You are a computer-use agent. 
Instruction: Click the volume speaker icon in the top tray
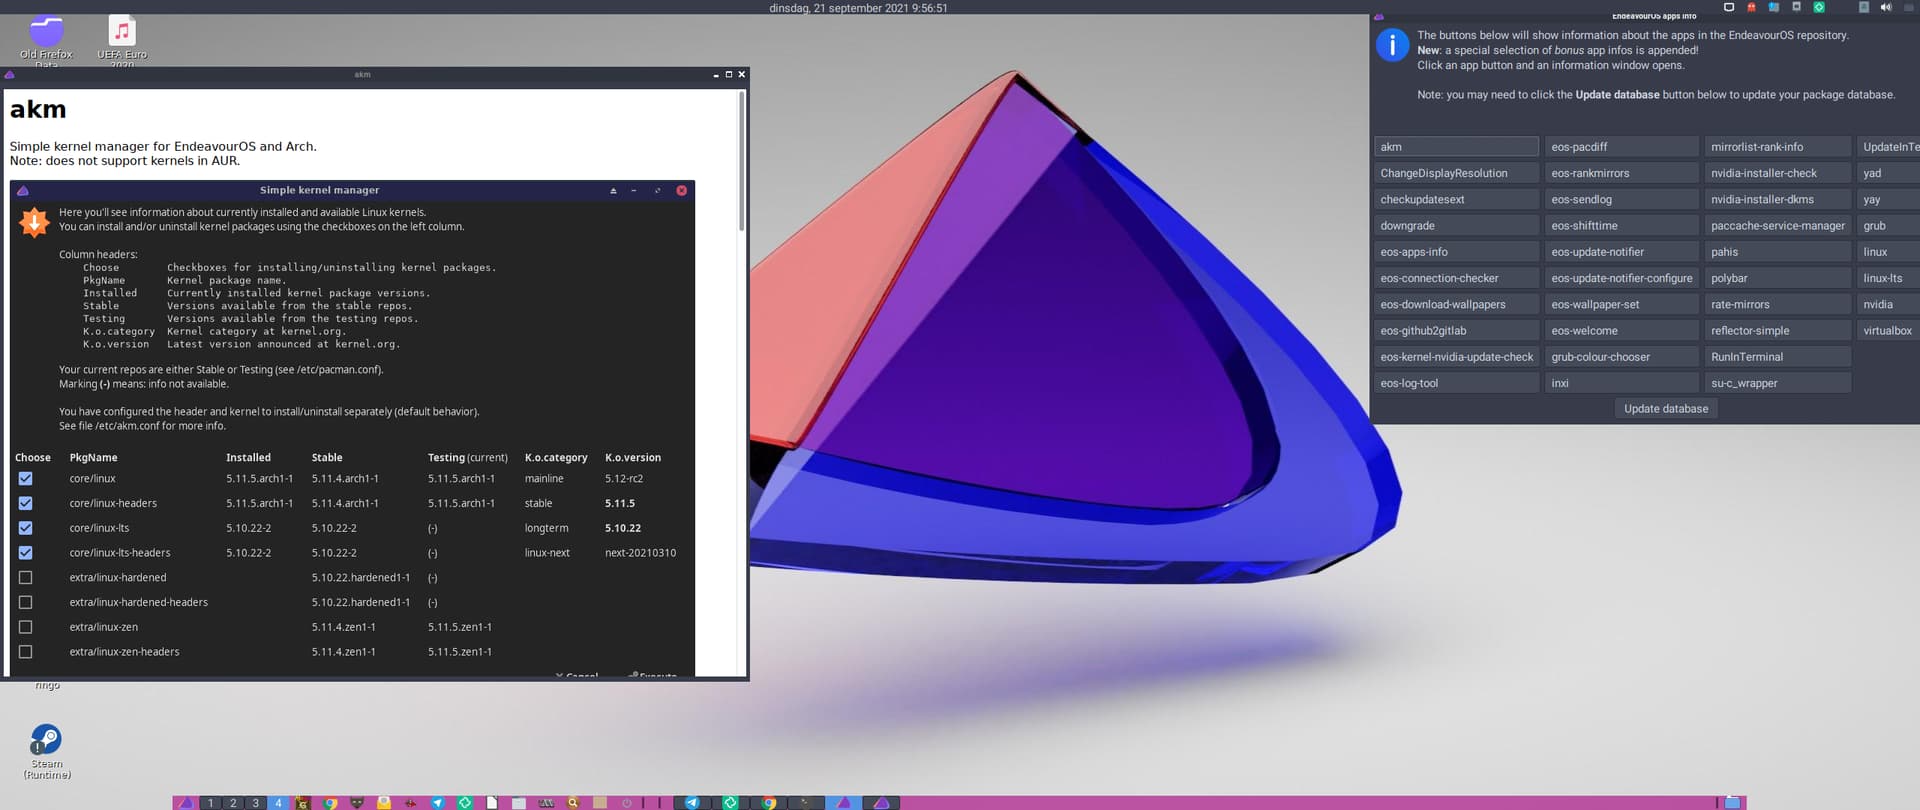pyautogui.click(x=1886, y=7)
